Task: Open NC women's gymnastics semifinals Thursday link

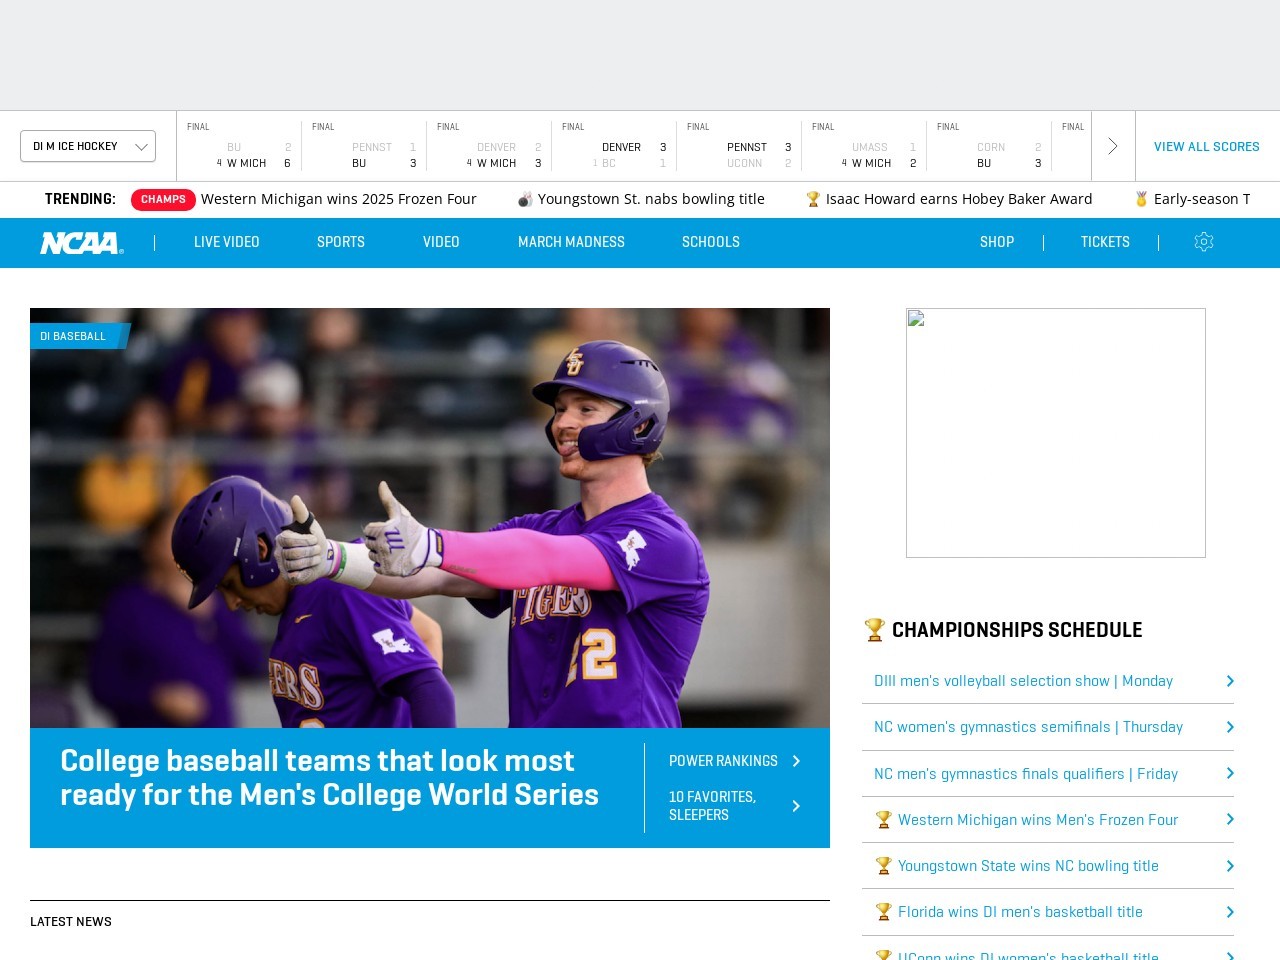Action: click(1028, 727)
